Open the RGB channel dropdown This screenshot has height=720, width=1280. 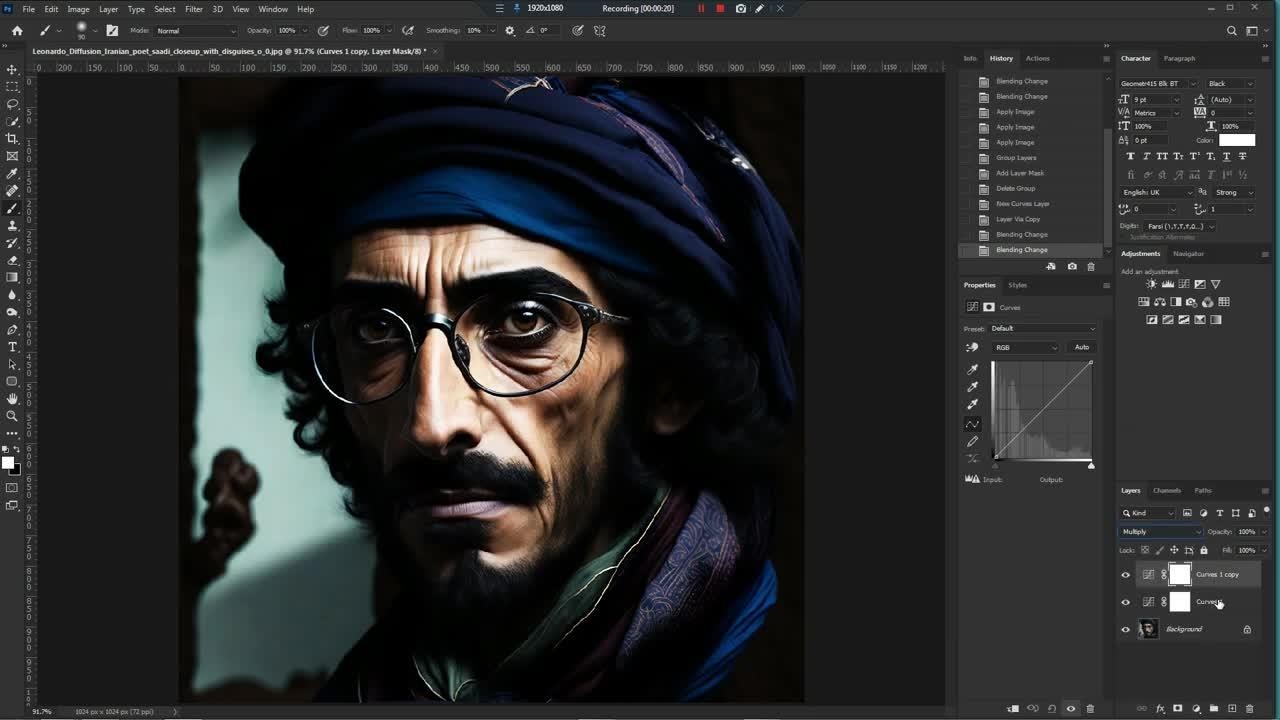pyautogui.click(x=1024, y=347)
